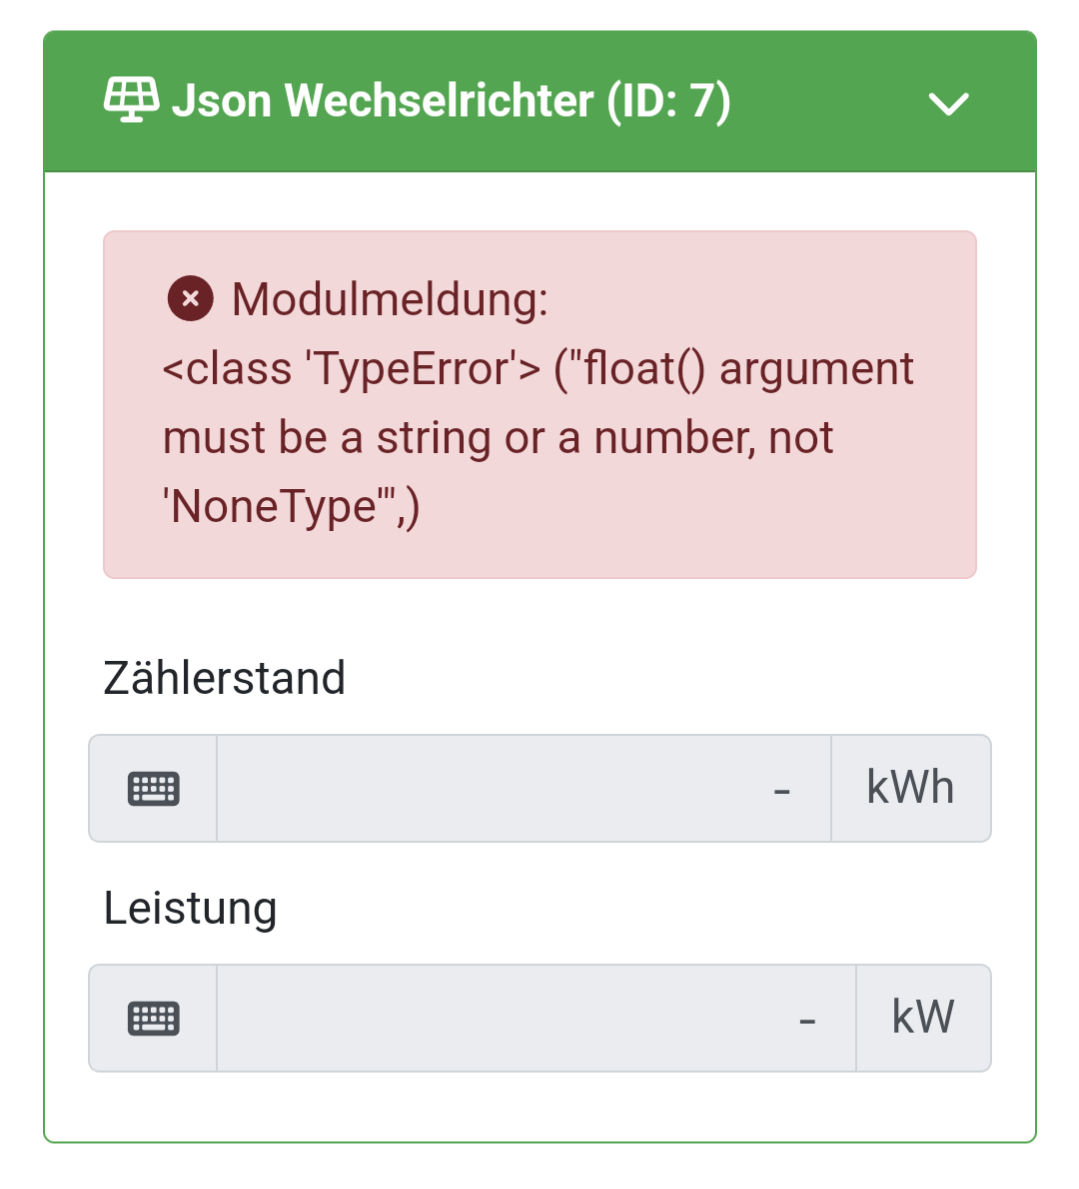Click the dash placeholder in Zählerstand field
Screen dimensions: 1079x1189
782,791
